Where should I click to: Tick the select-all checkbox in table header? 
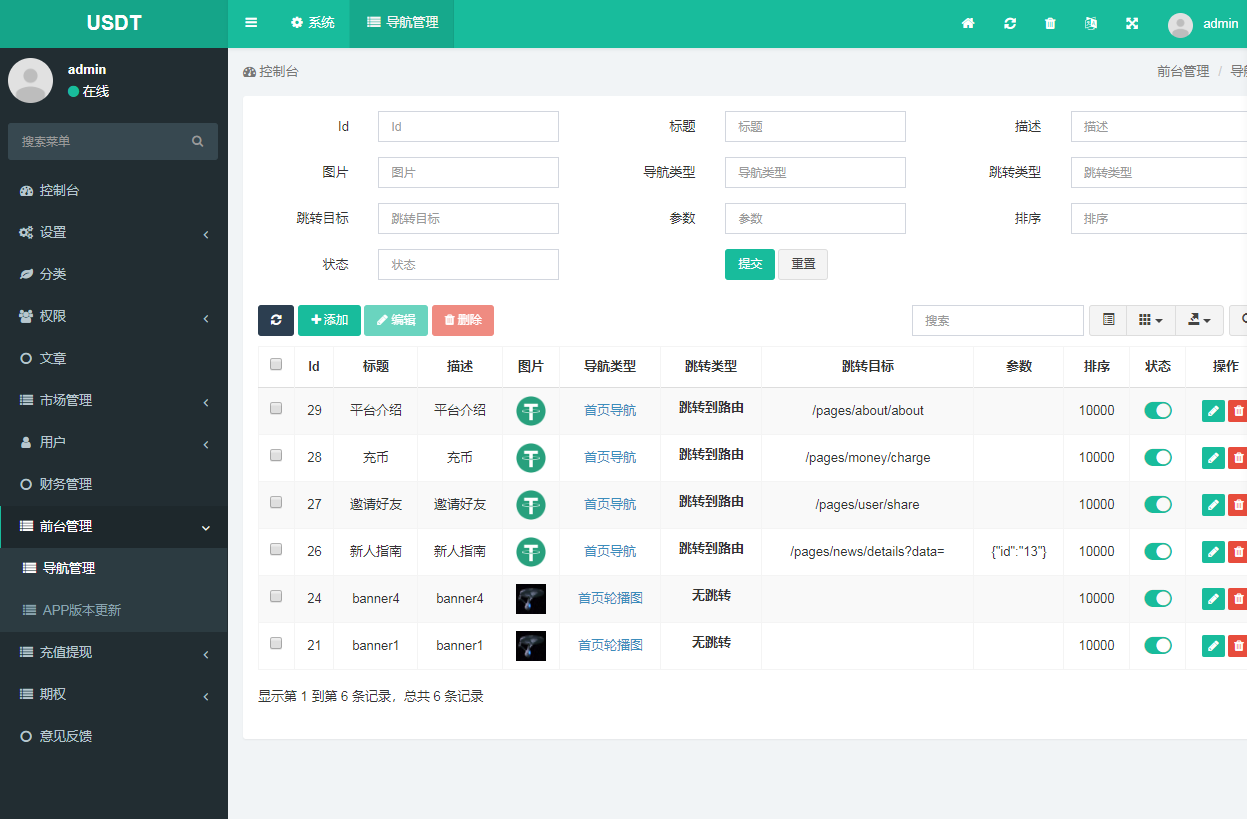pos(276,364)
